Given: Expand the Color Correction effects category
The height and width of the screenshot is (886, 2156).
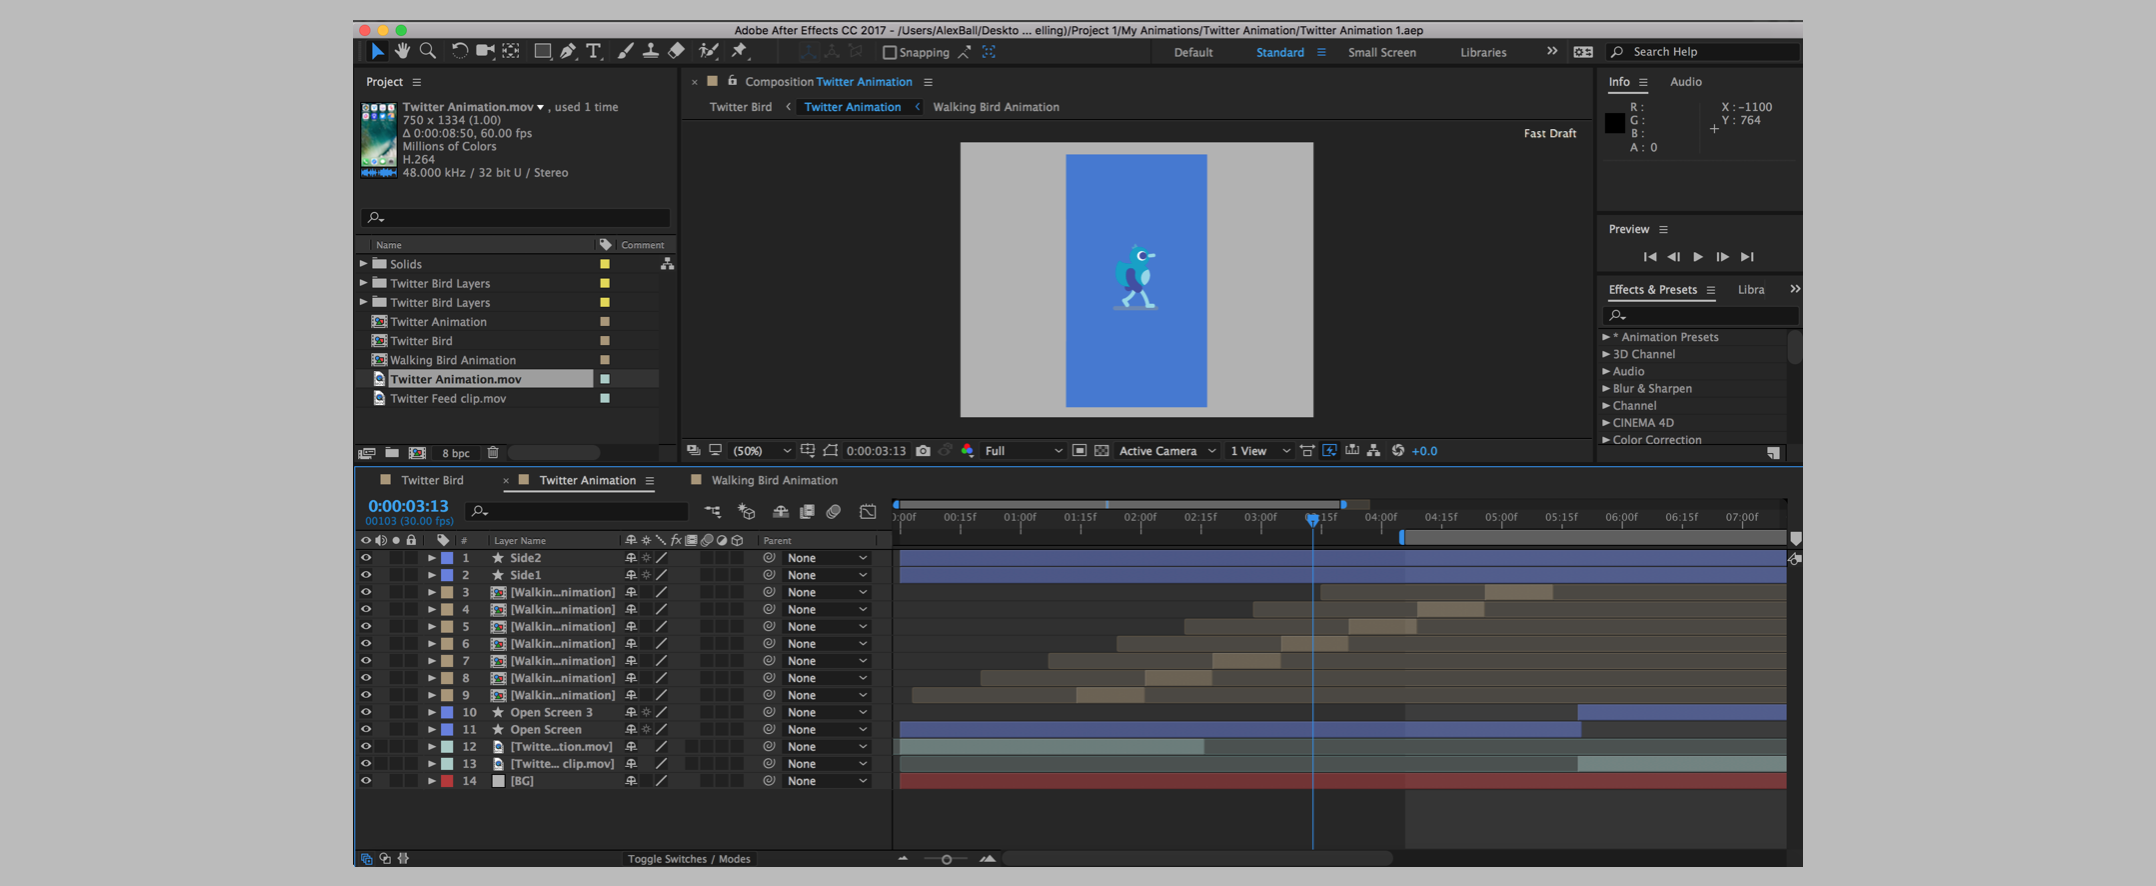Looking at the screenshot, I should (1606, 439).
